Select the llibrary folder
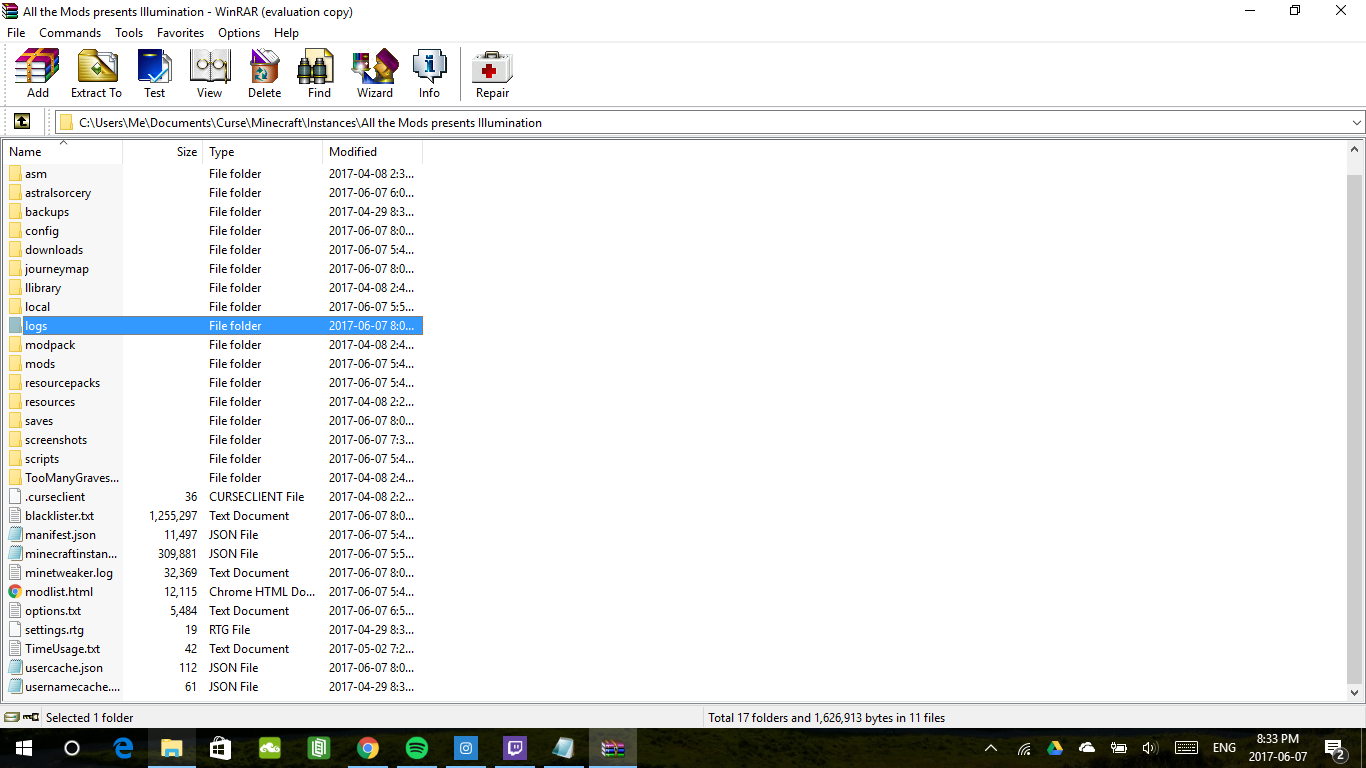 pyautogui.click(x=213, y=288)
